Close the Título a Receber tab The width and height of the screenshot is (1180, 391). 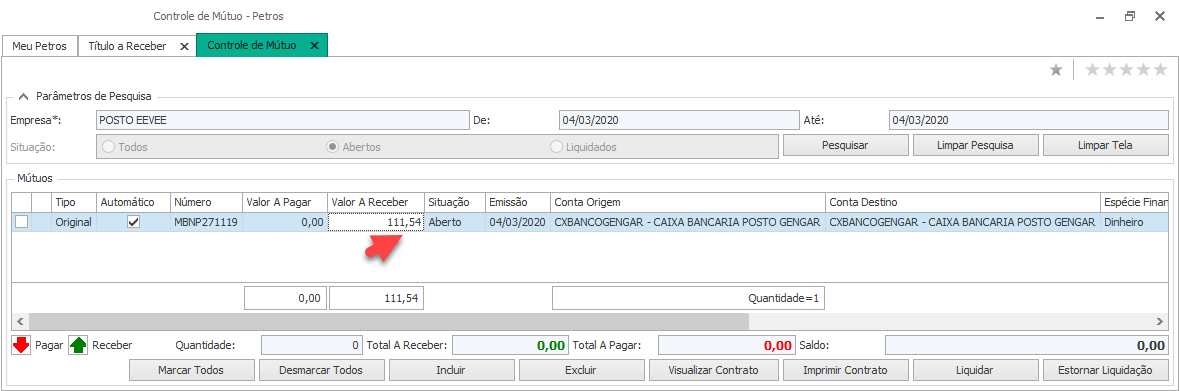[184, 46]
